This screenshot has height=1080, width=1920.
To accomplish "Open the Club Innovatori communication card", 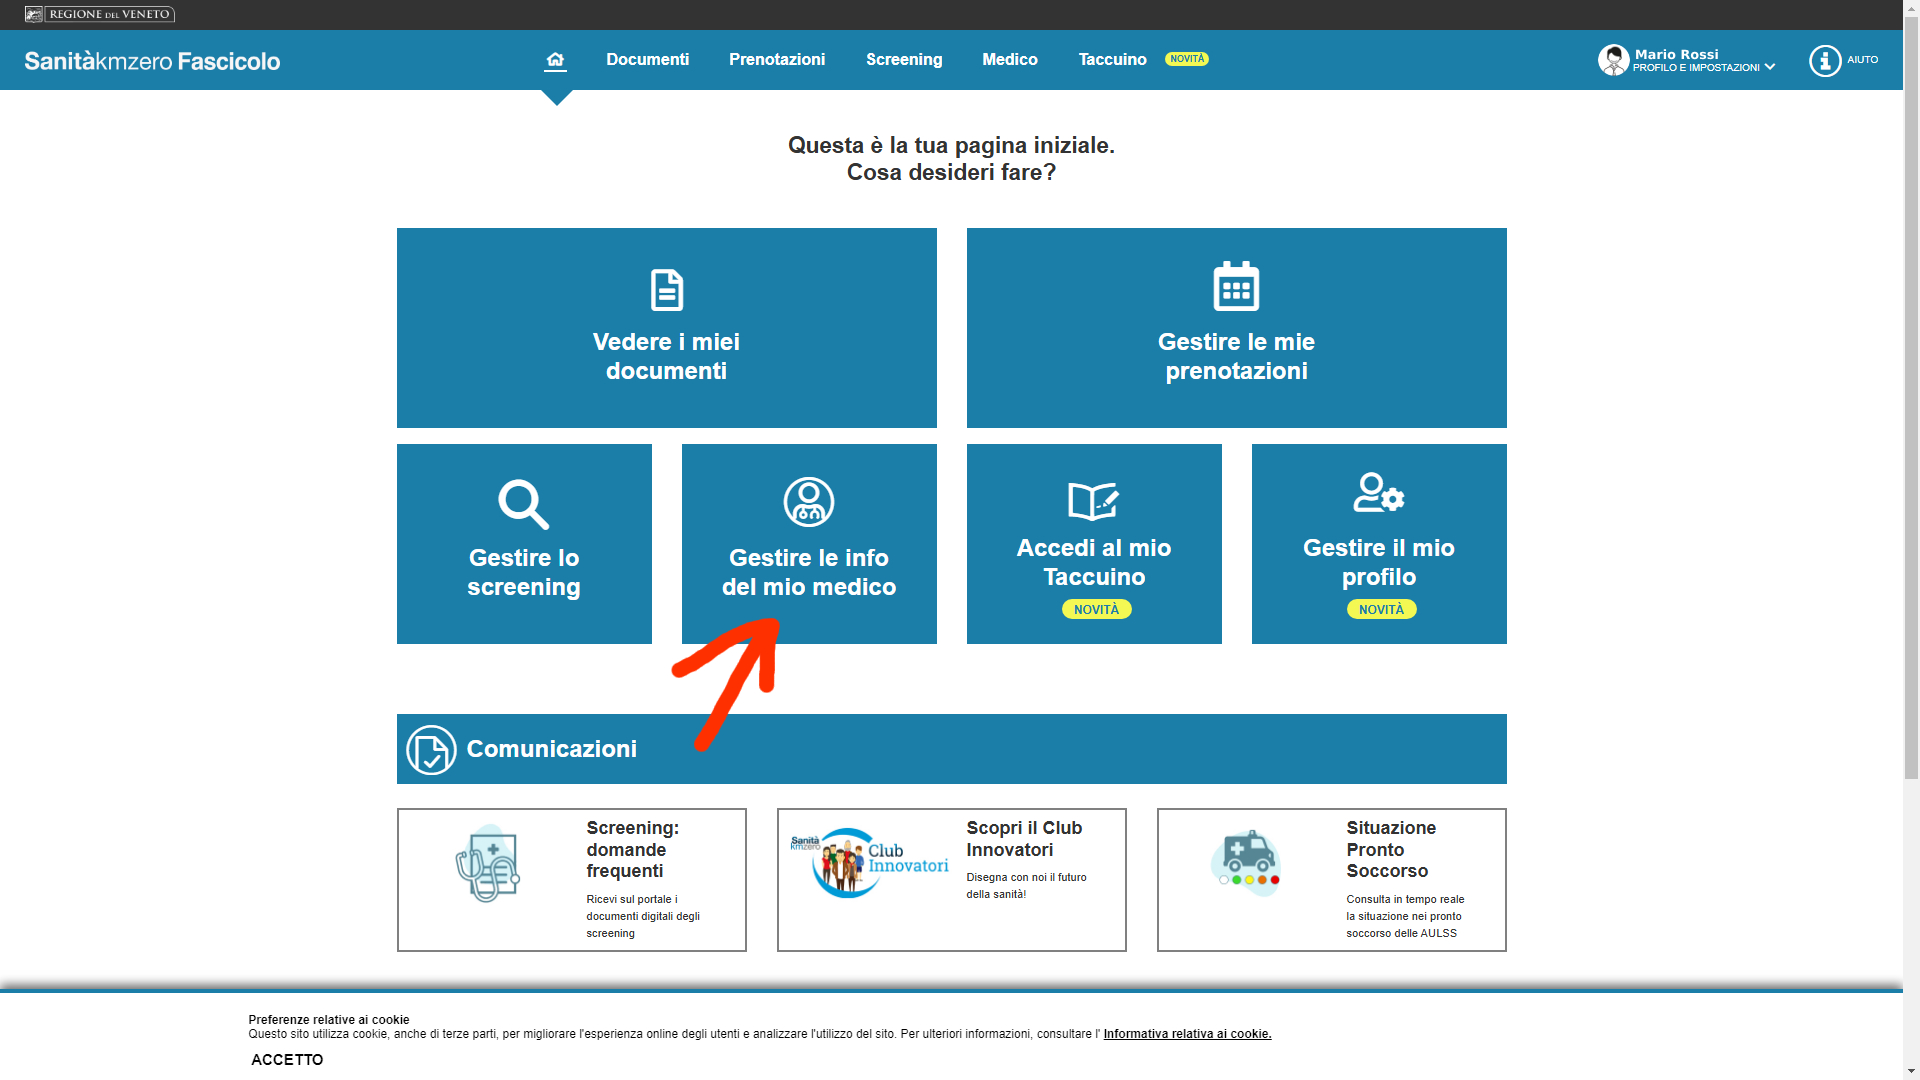I will tap(951, 880).
